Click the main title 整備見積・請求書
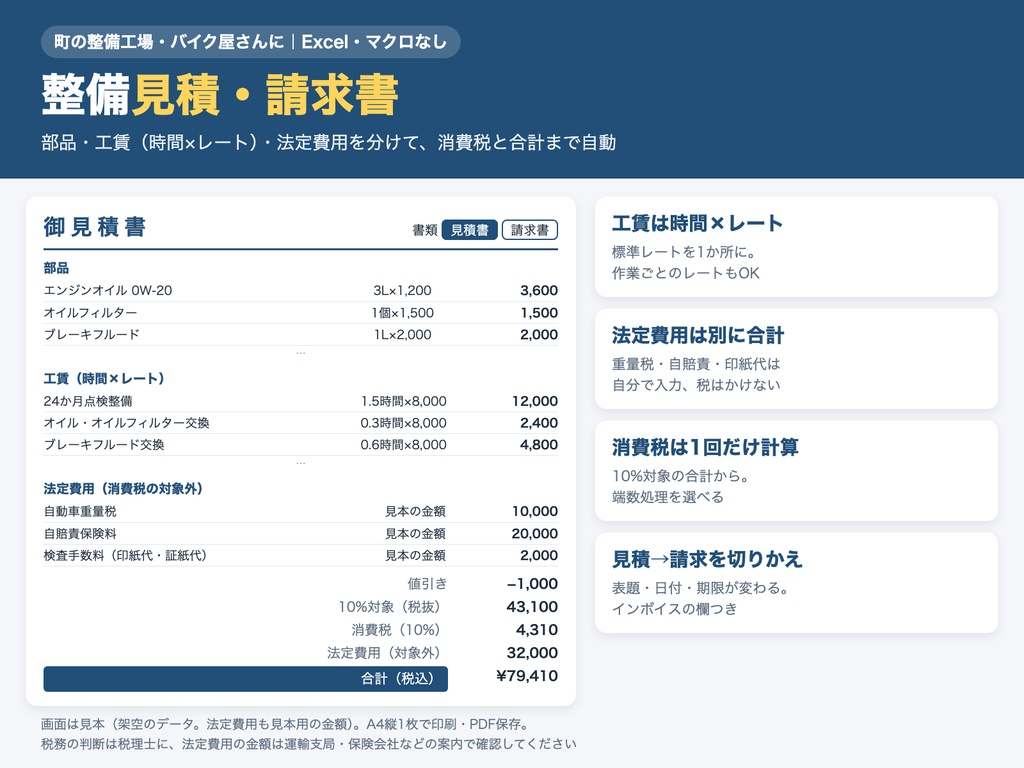This screenshot has width=1024, height=768. (220, 95)
